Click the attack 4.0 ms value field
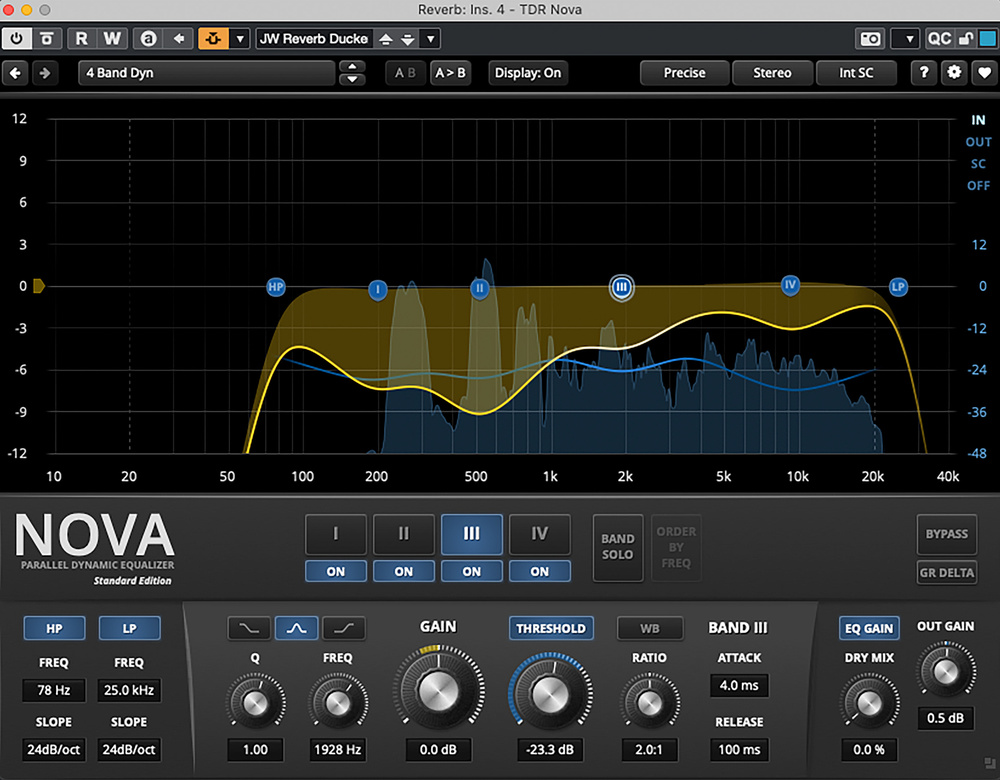 click(739, 685)
